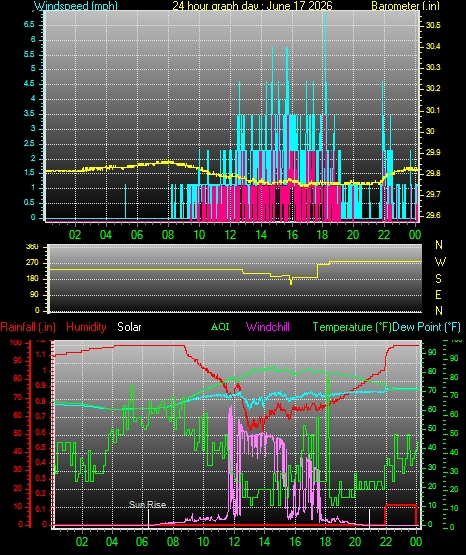Click the 2.5 windspeed scale value

(29, 143)
